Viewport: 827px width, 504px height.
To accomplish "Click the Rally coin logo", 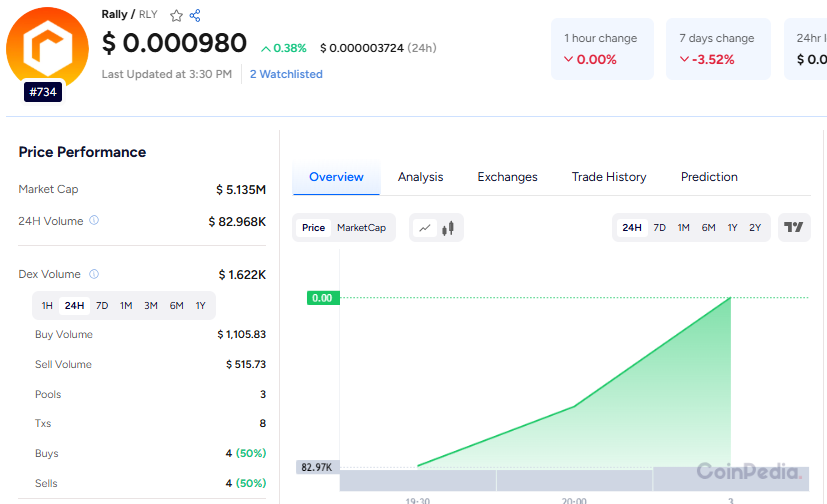I will click(47, 47).
